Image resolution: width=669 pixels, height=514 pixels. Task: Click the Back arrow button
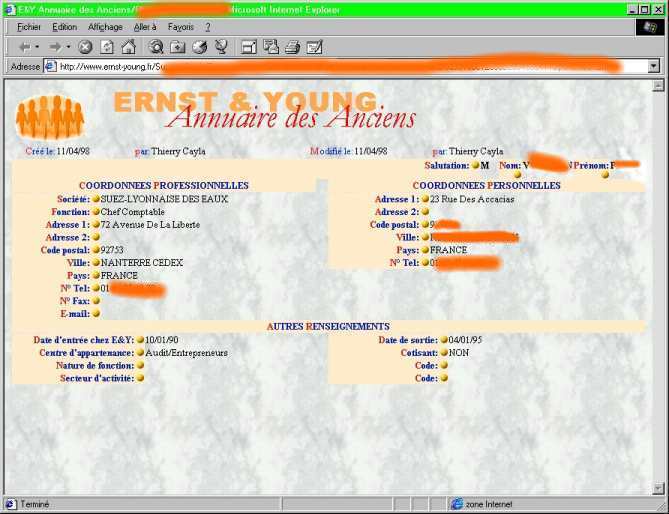[x=23, y=47]
